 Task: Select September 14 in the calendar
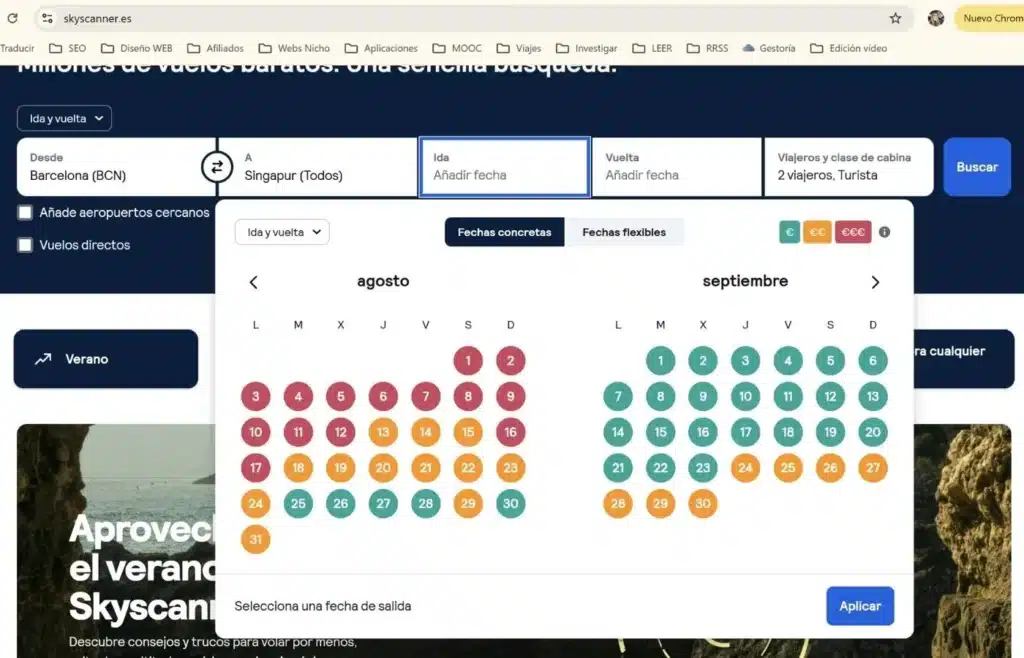[618, 432]
